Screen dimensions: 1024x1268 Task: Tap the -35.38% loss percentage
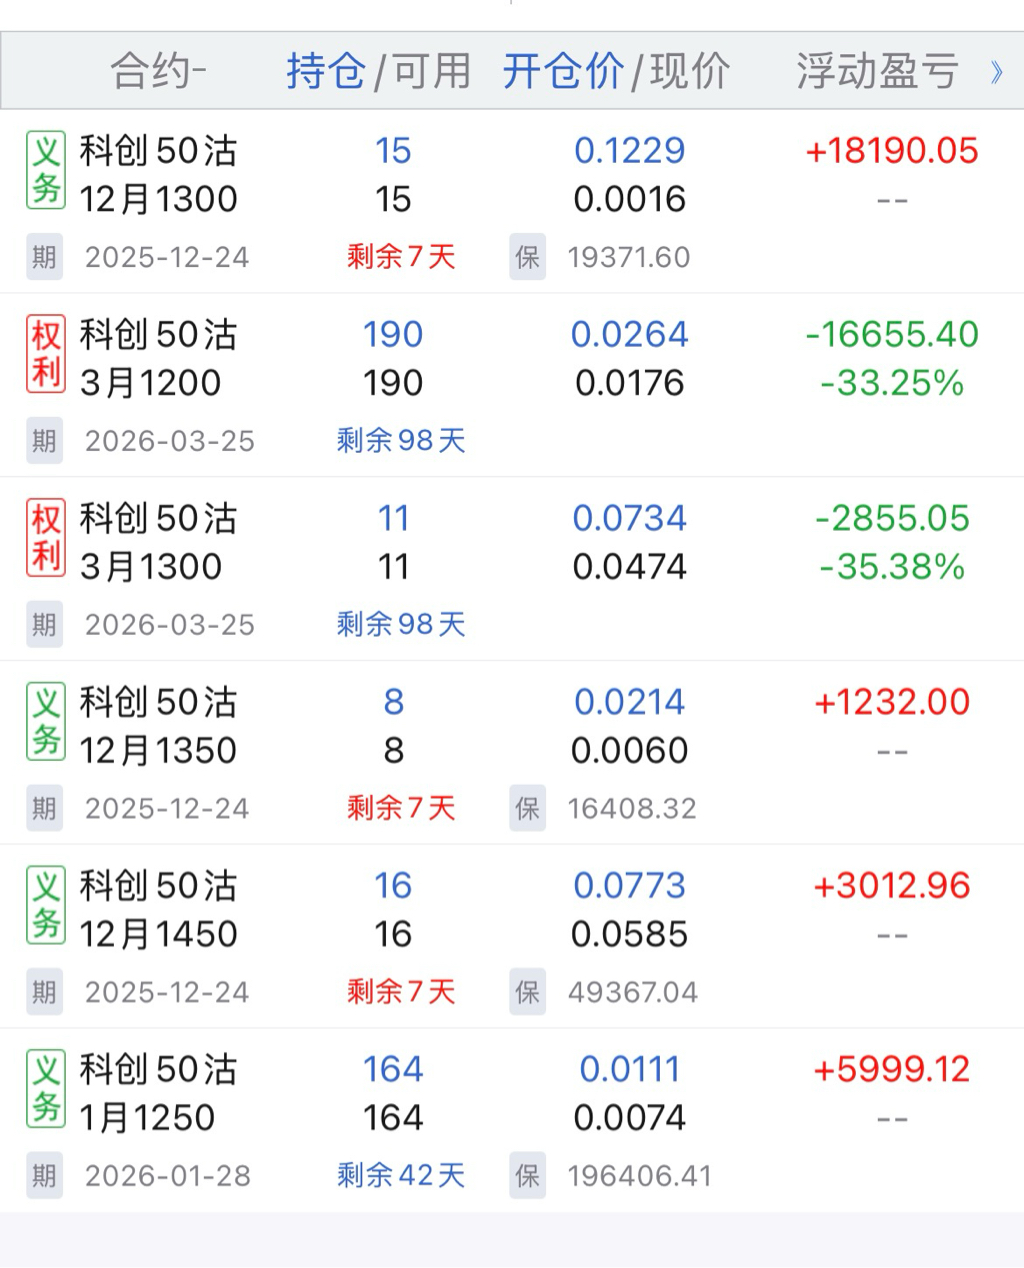[x=892, y=567]
